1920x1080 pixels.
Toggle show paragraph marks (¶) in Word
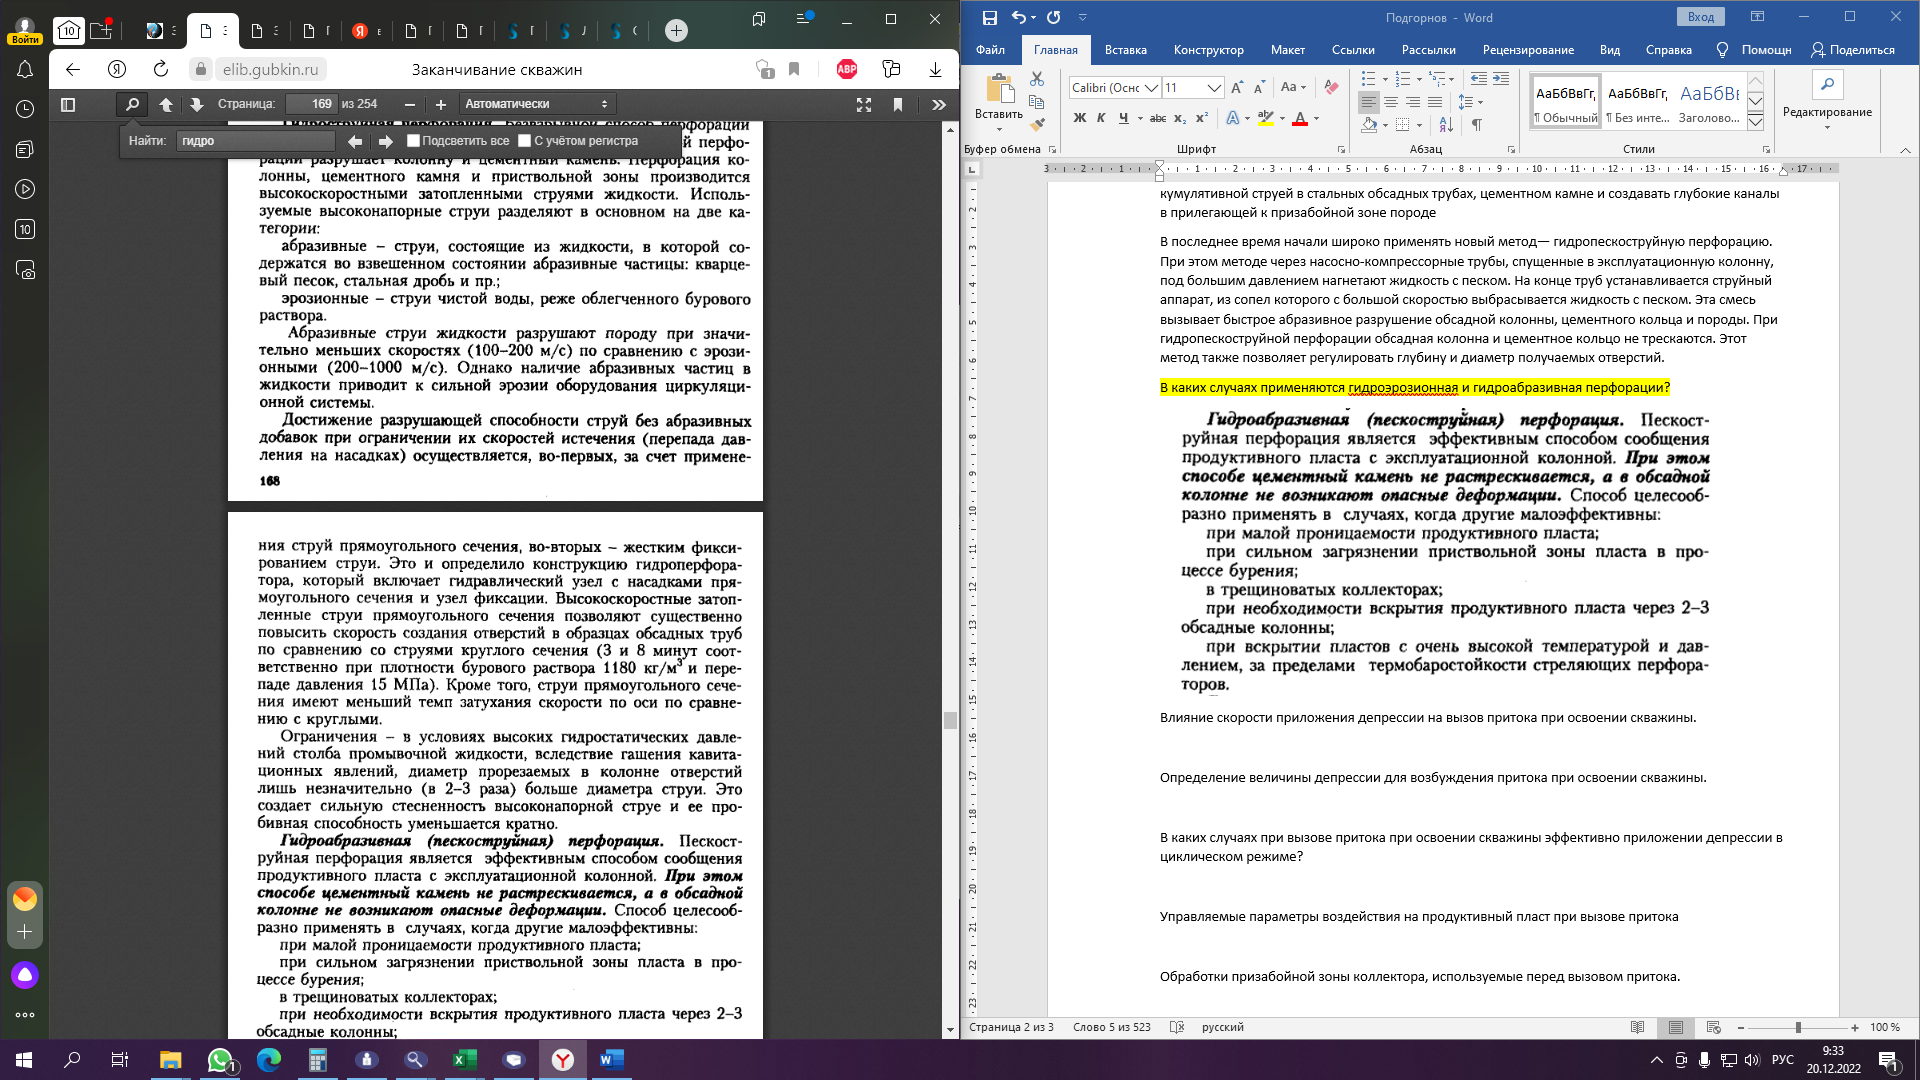pyautogui.click(x=1476, y=124)
